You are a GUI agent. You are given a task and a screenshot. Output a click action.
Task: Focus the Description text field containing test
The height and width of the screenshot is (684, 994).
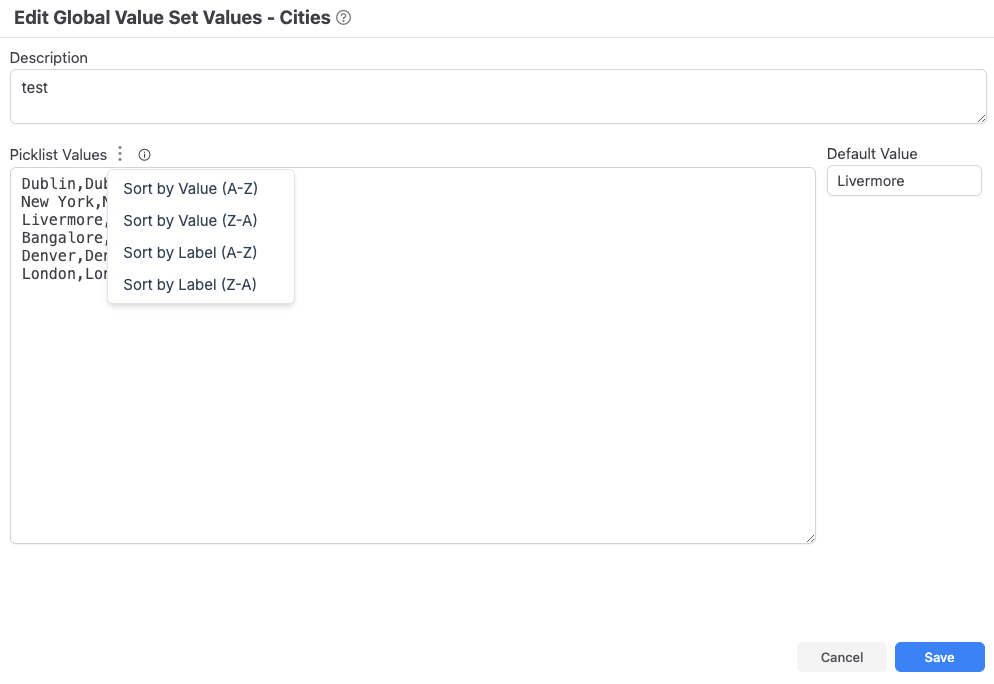click(498, 96)
